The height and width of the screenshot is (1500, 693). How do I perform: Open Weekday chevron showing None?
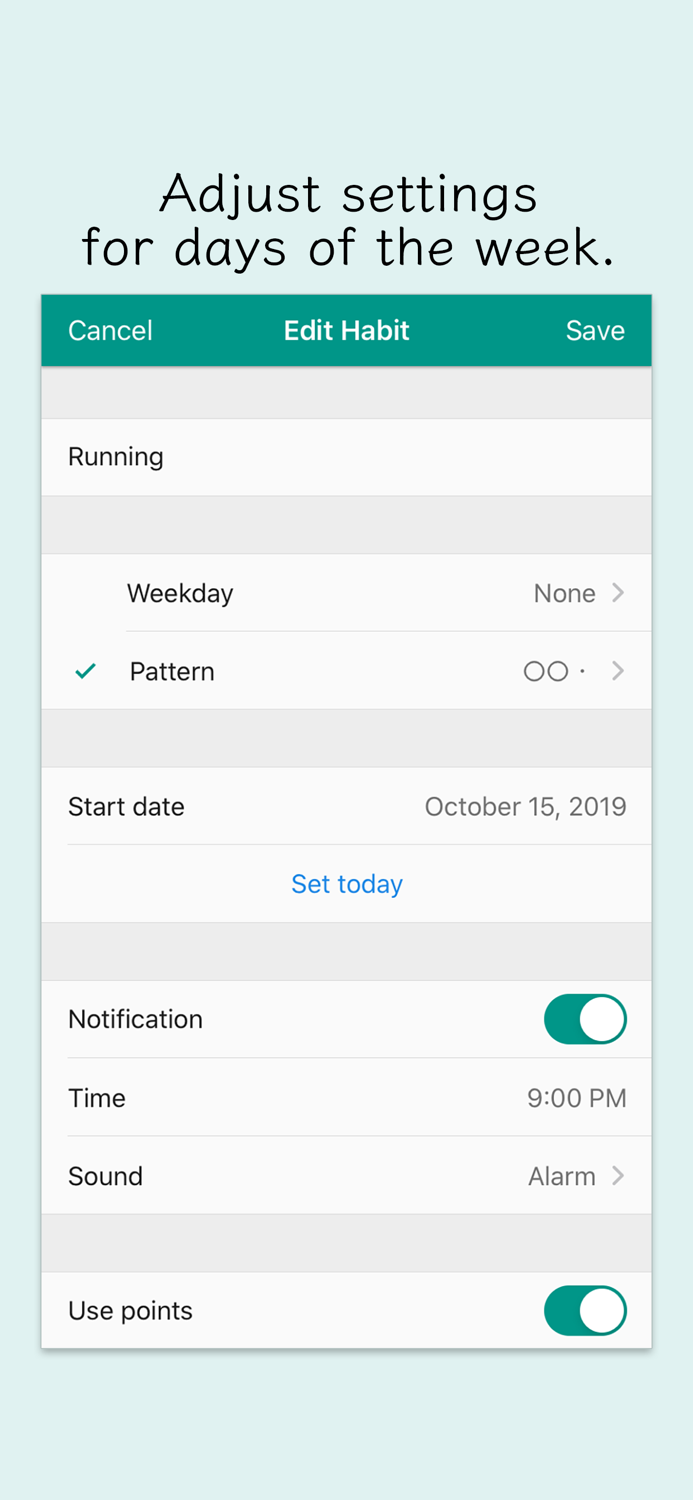(x=618, y=593)
